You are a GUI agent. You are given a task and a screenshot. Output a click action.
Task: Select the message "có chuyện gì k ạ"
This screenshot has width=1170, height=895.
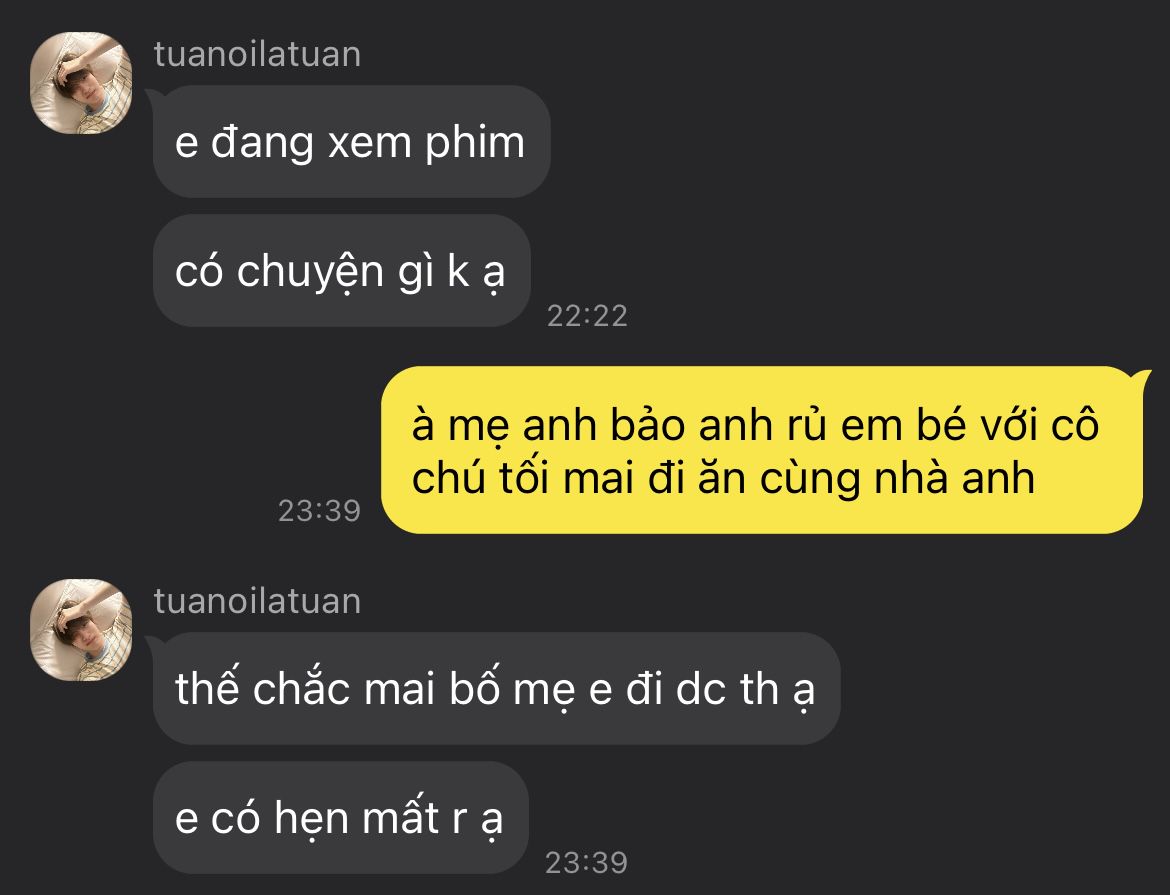(x=342, y=271)
